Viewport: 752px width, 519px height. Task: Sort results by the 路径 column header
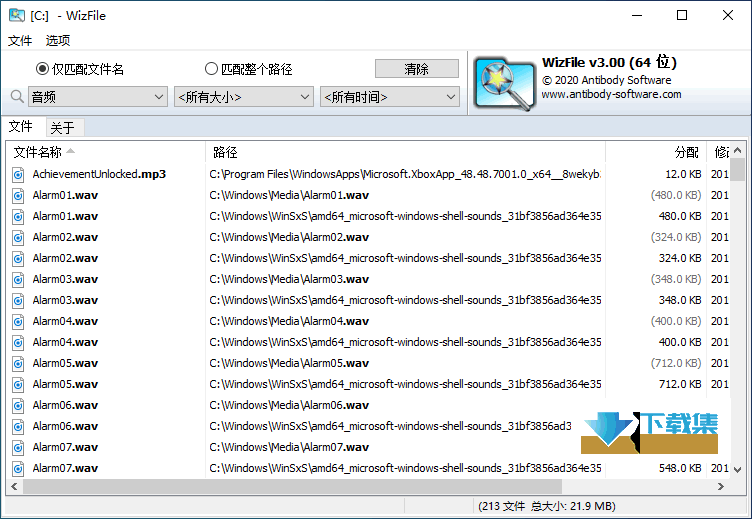(x=400, y=152)
